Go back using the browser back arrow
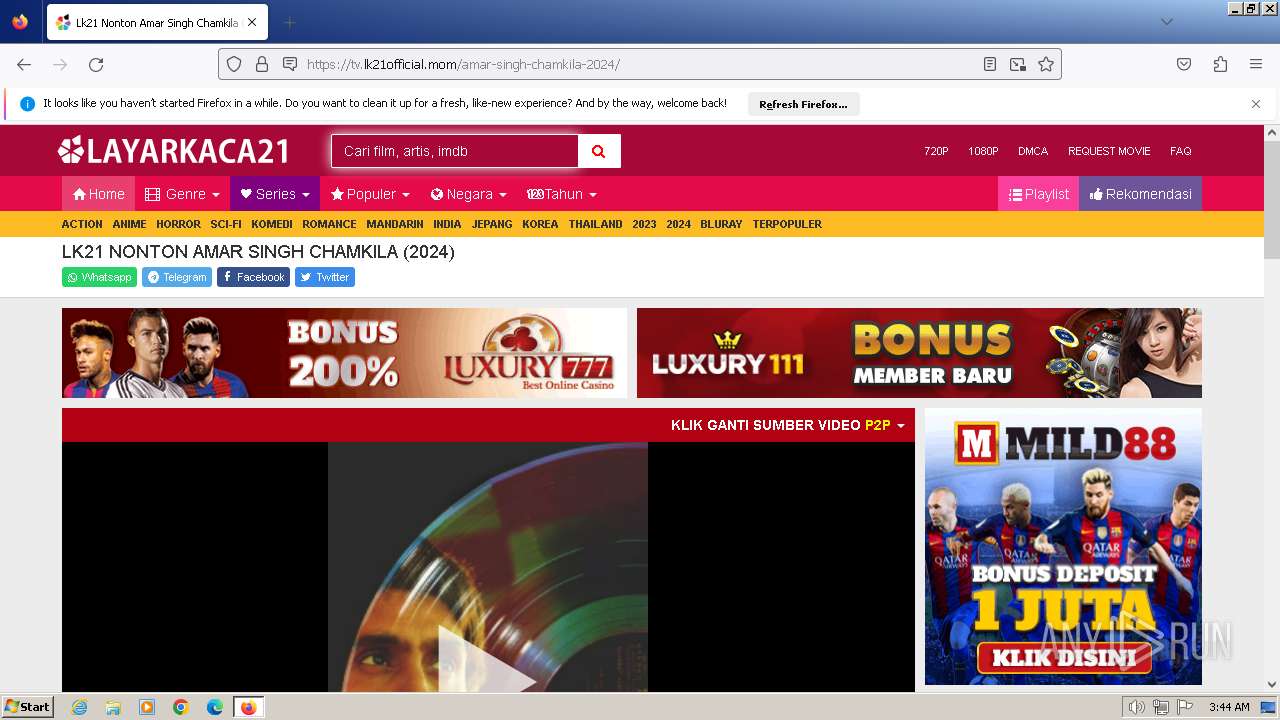This screenshot has width=1280, height=720. 24,64
